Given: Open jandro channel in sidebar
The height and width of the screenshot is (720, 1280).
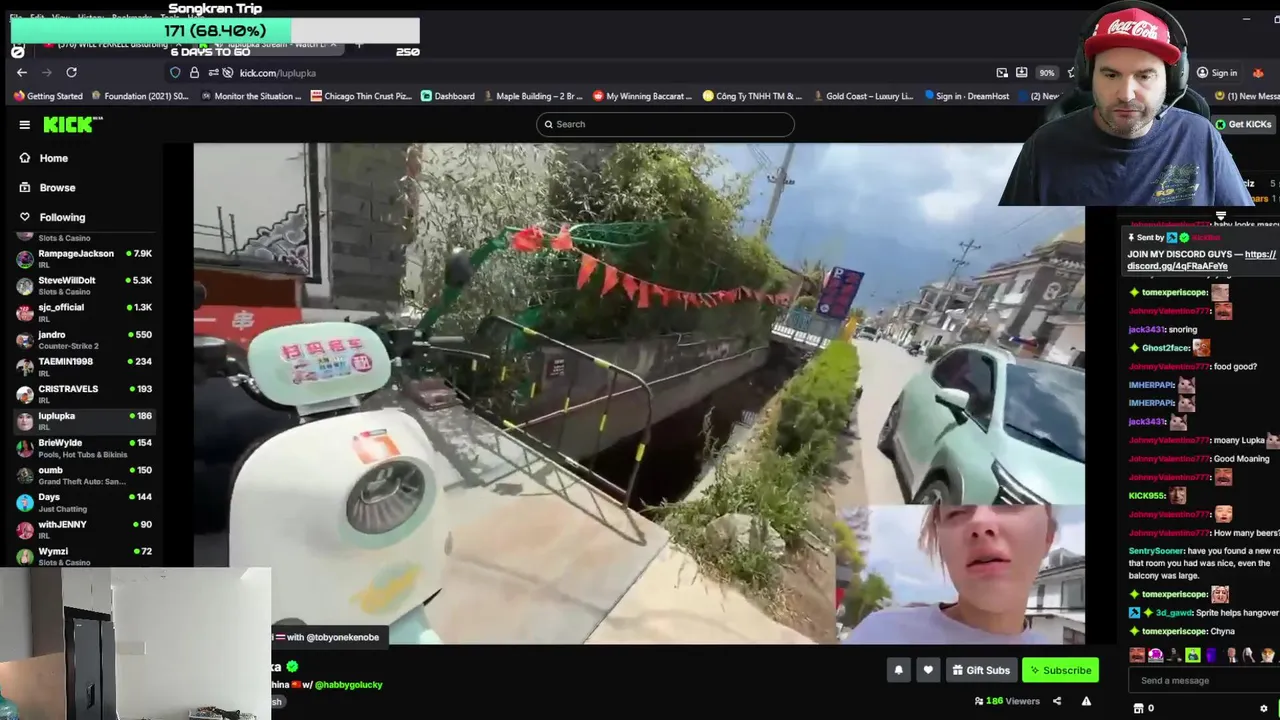Looking at the screenshot, I should pos(84,340).
